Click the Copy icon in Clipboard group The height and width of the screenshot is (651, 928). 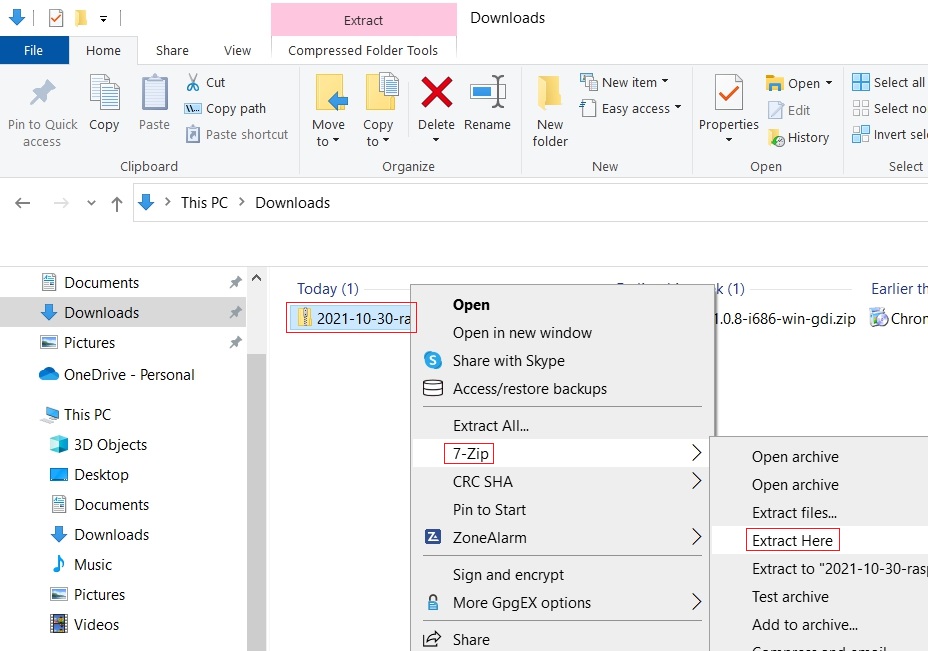(104, 94)
